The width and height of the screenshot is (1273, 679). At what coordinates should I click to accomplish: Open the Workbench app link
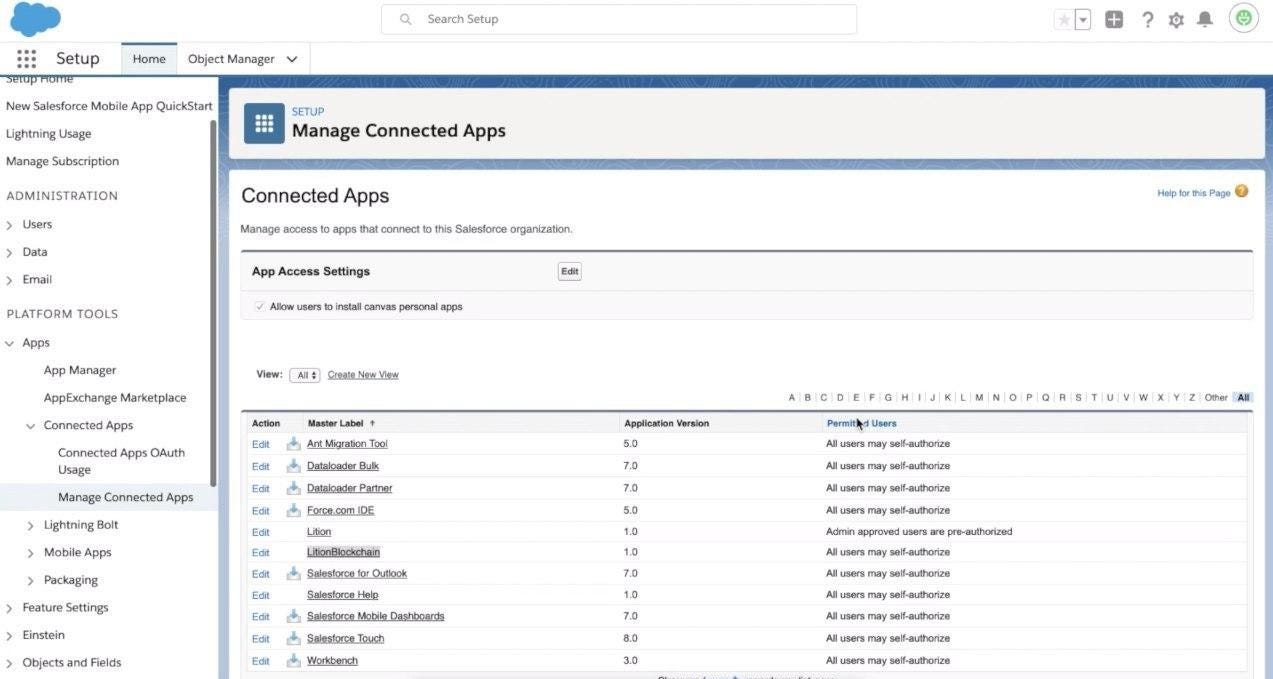[332, 660]
